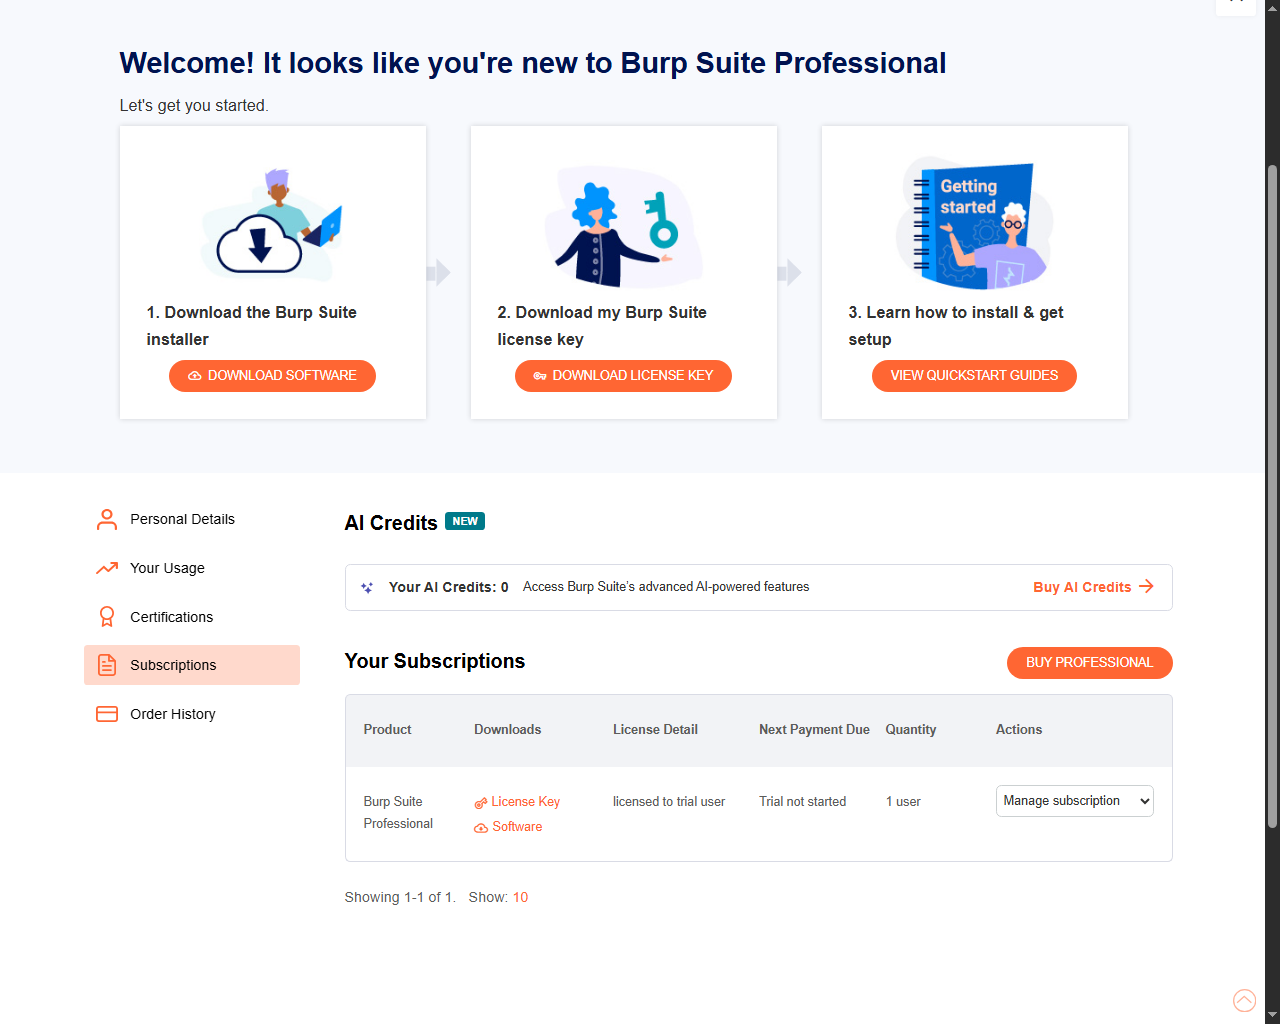Image resolution: width=1280 pixels, height=1024 pixels.
Task: Click the Certifications ribbon icon
Action: [x=107, y=617]
